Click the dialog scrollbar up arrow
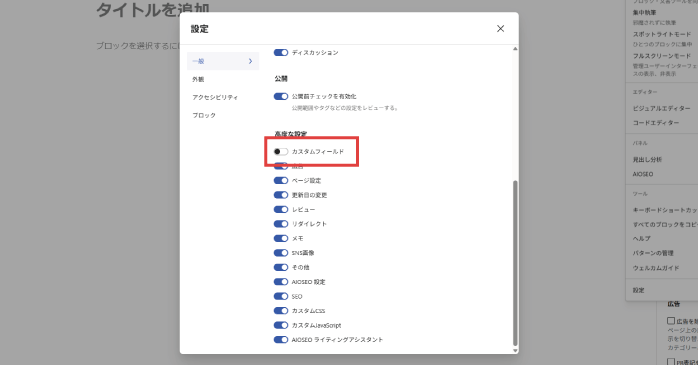698x365 pixels. [x=515, y=49]
